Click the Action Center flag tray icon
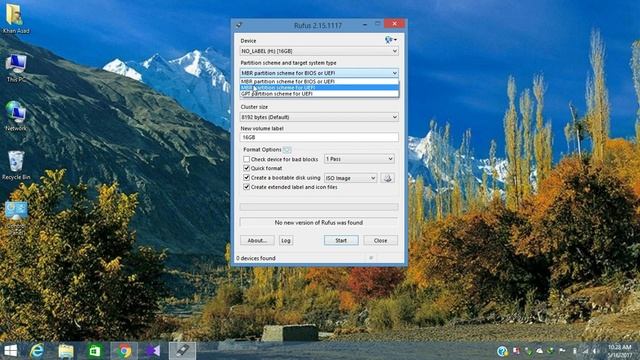Viewport: 640px width, 360px height. point(562,351)
